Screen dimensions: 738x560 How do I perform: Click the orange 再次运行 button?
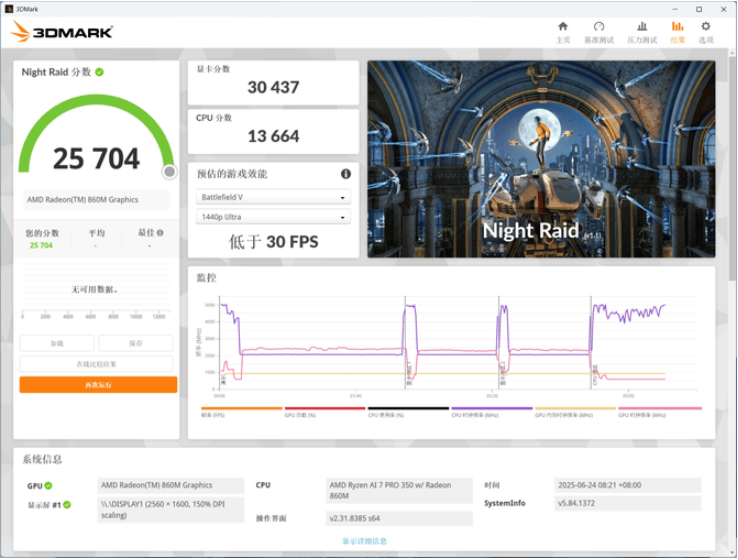pos(98,385)
